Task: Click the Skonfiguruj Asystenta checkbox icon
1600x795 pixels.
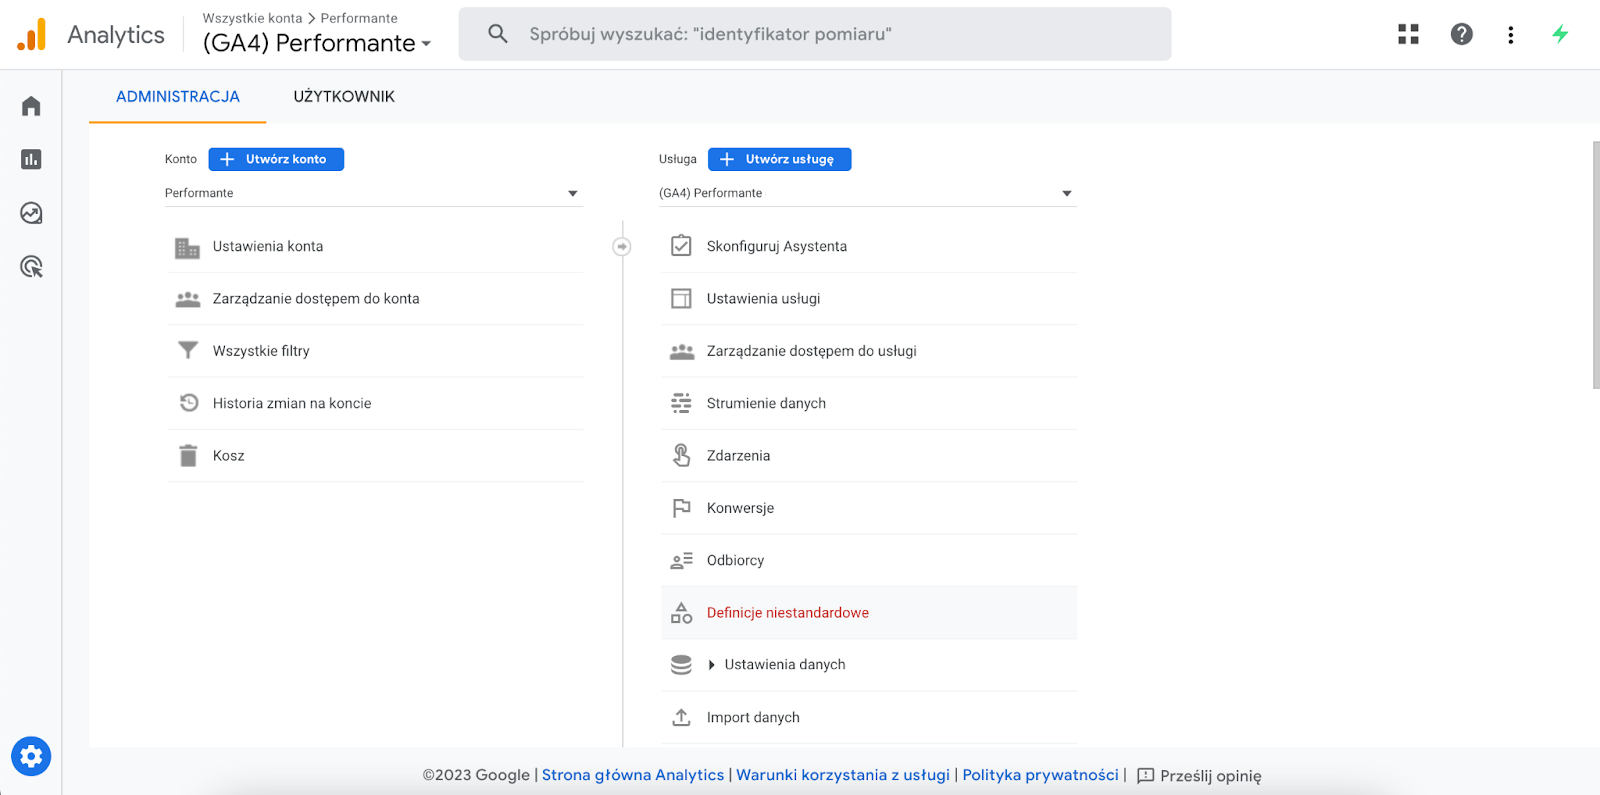Action: pyautogui.click(x=681, y=246)
